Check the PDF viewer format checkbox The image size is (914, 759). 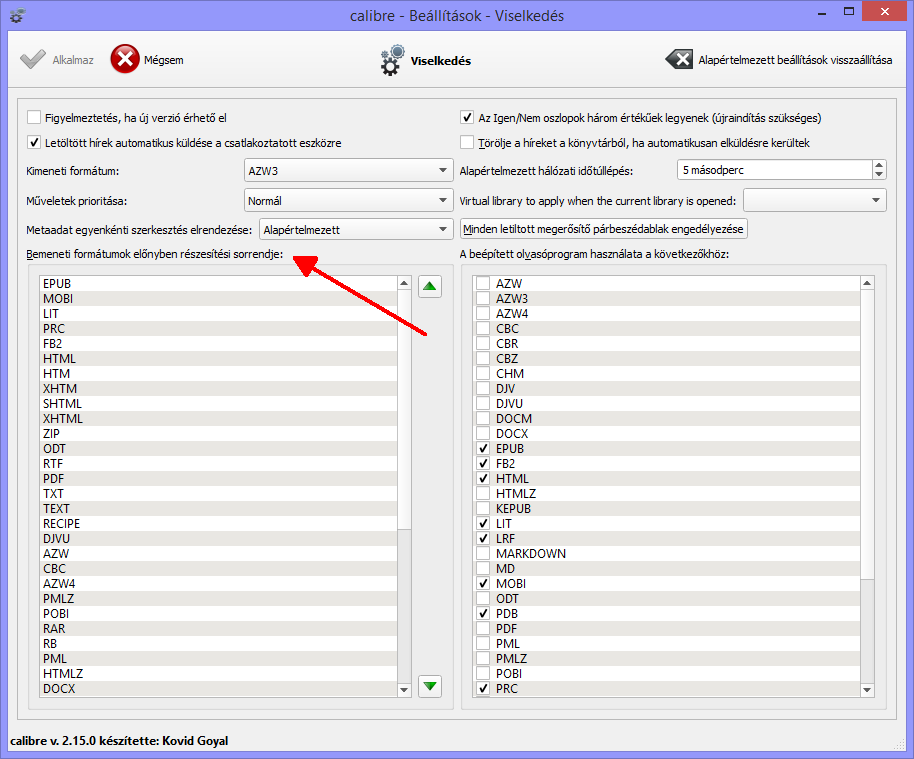[483, 628]
